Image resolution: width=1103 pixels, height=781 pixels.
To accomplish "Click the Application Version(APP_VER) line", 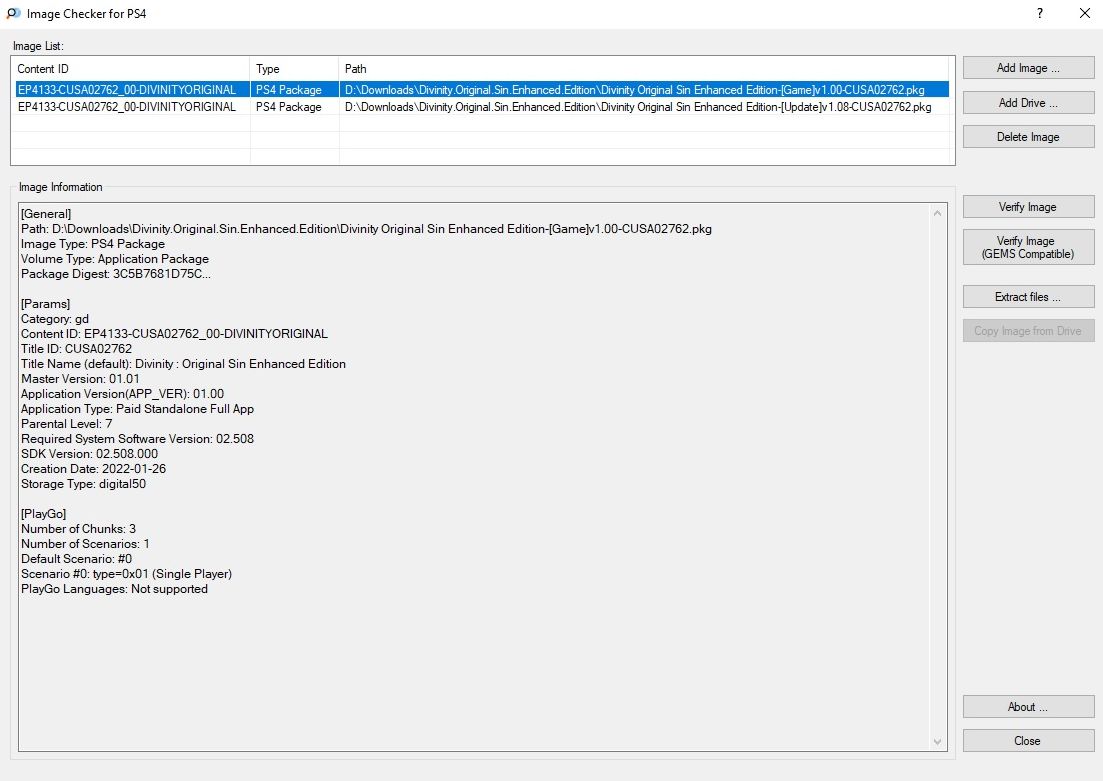I will (x=122, y=394).
